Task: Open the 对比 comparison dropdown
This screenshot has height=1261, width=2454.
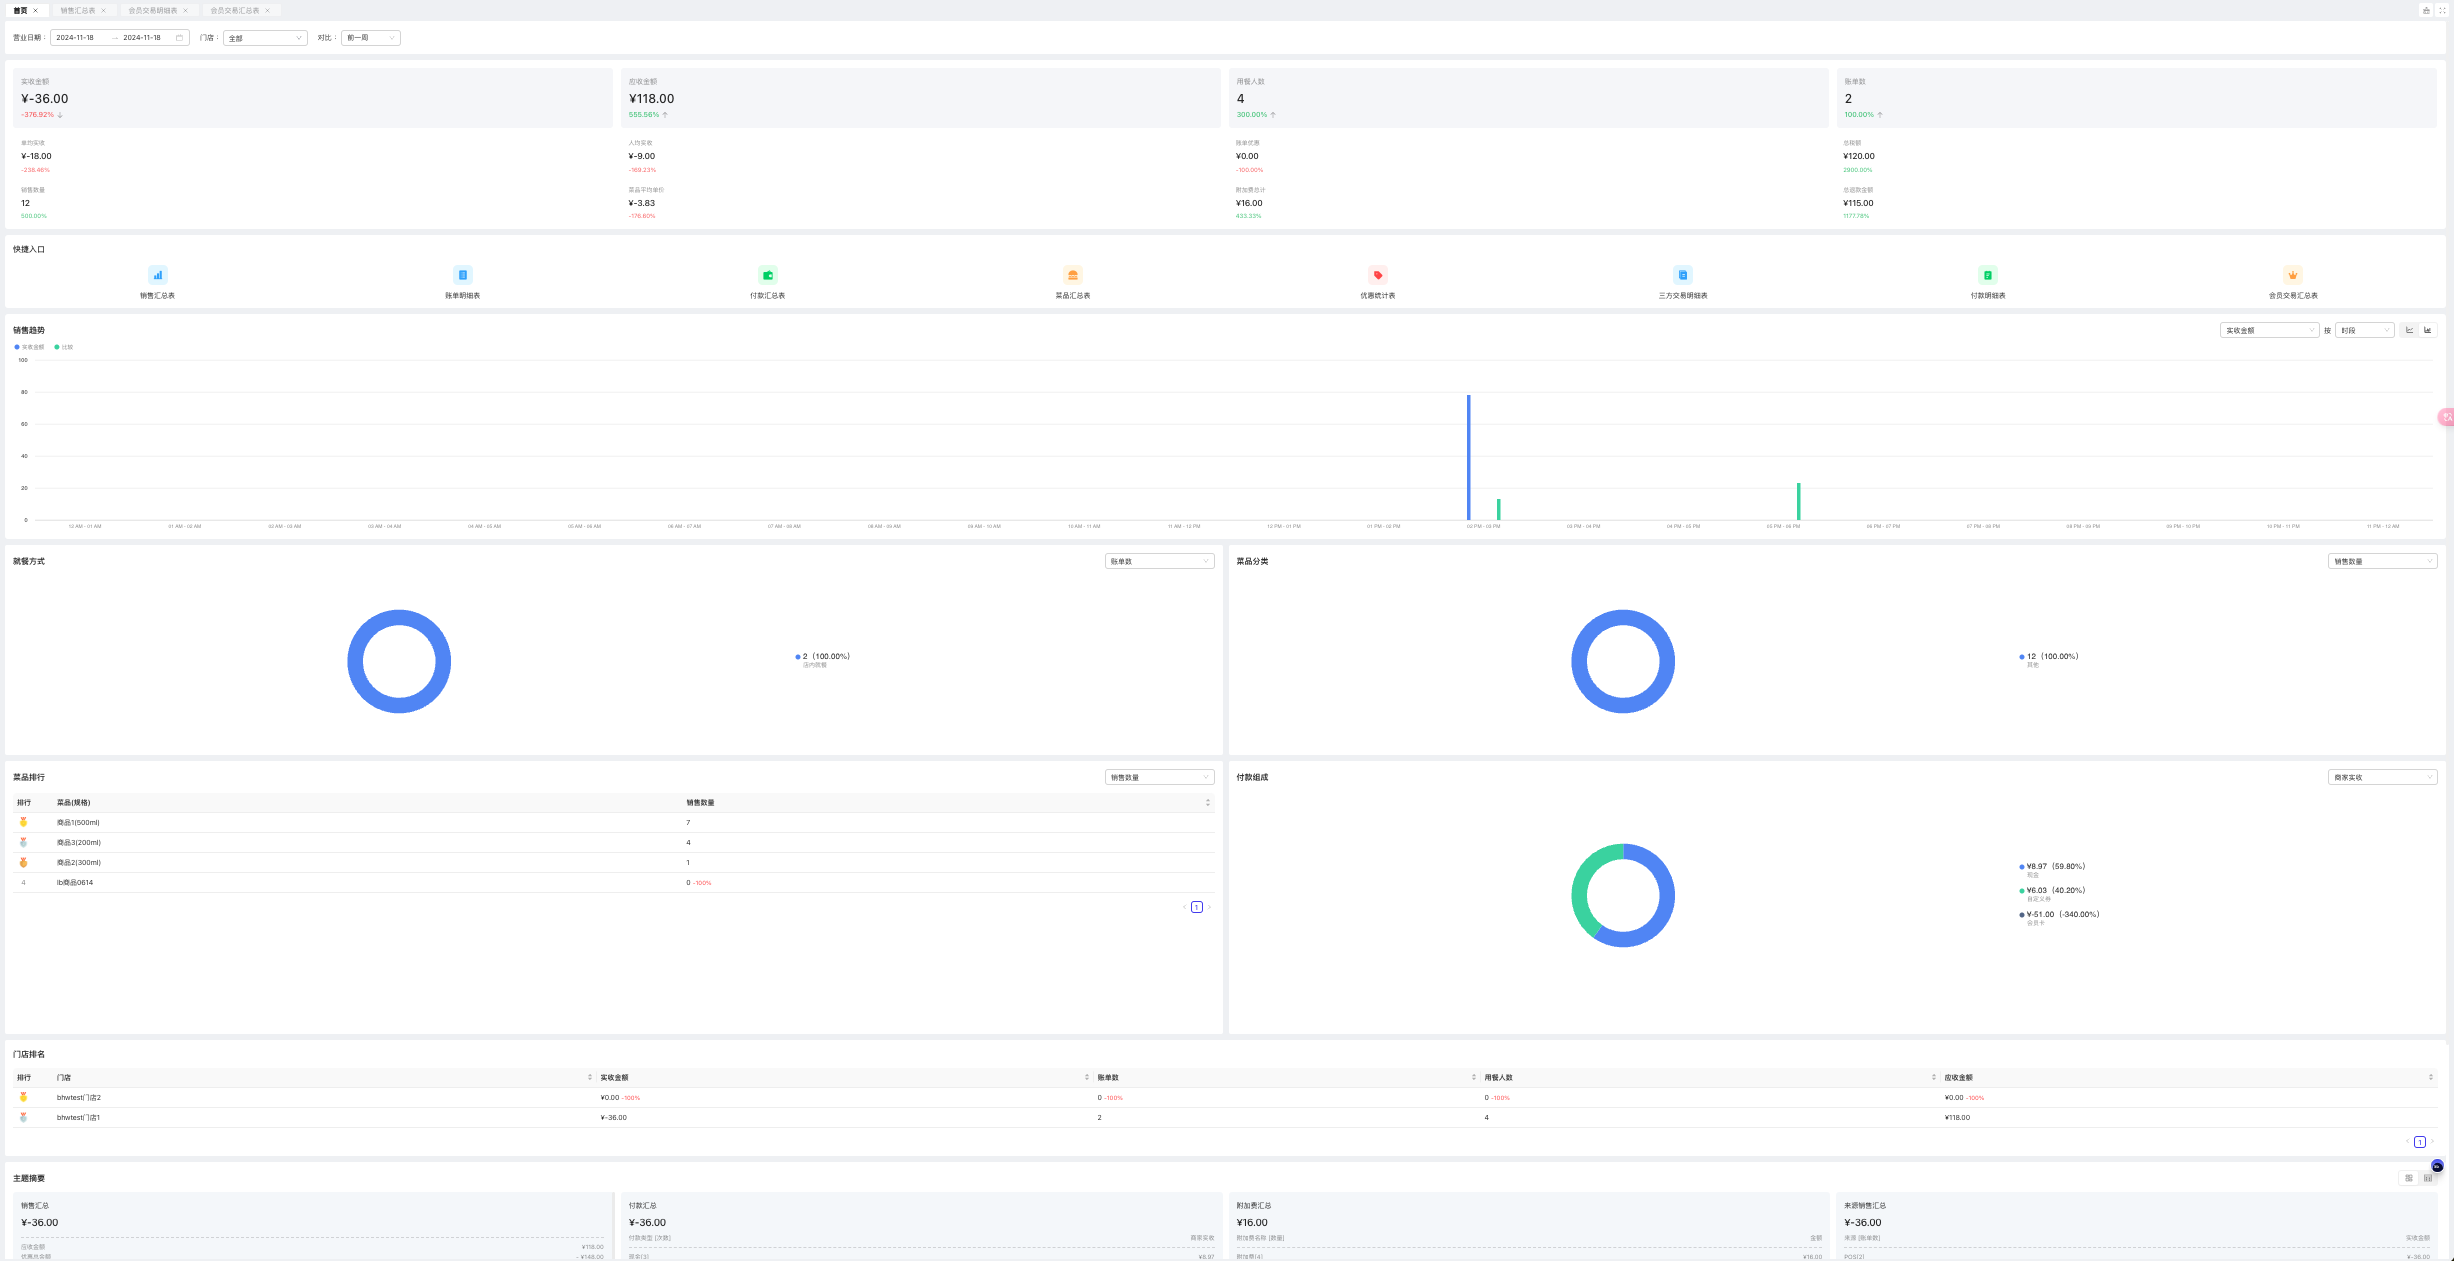Action: [370, 38]
